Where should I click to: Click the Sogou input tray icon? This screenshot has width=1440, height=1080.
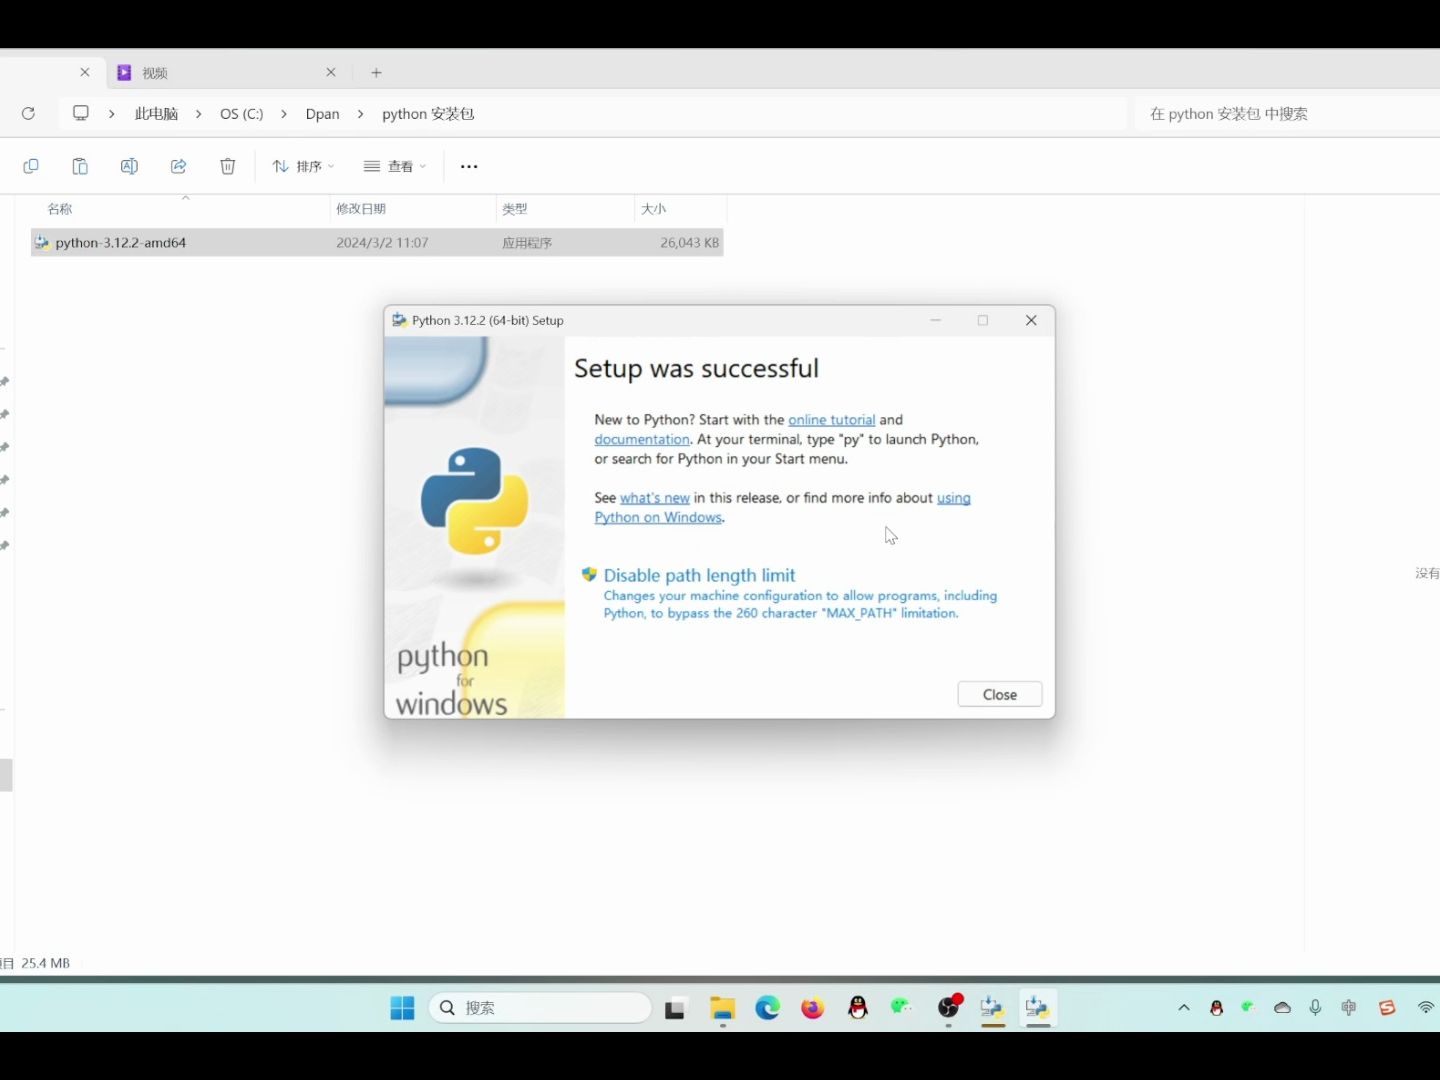(1387, 1008)
